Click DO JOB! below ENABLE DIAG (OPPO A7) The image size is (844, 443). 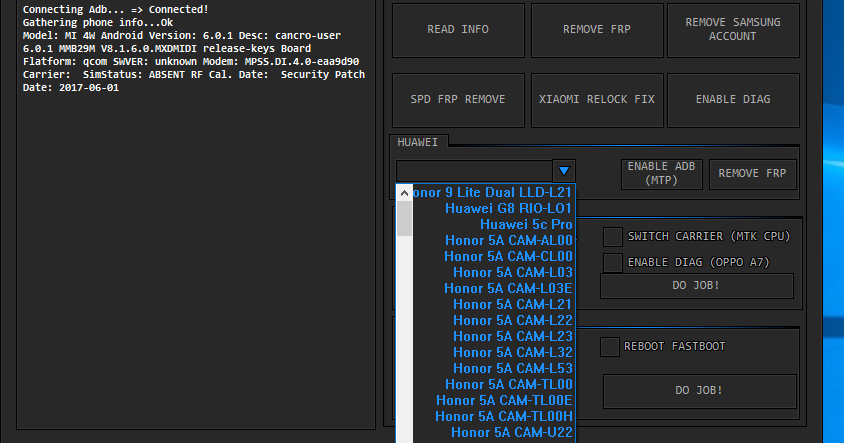coord(697,286)
